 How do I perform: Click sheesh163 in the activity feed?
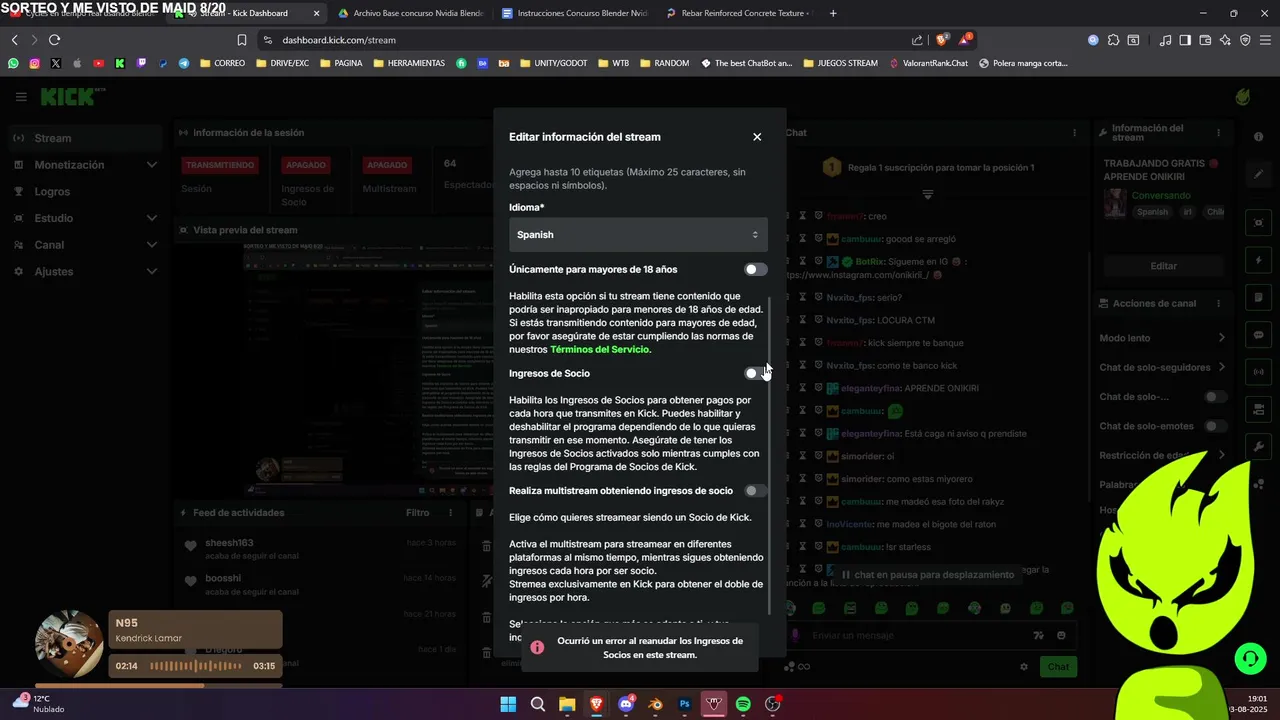point(229,543)
